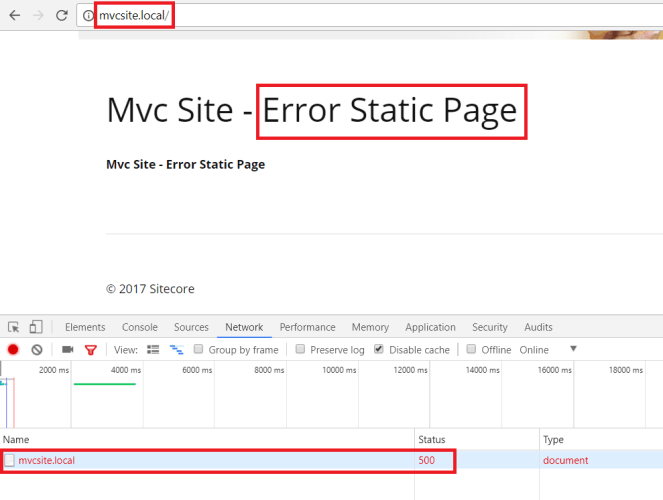Click the Status column header

coord(432,439)
